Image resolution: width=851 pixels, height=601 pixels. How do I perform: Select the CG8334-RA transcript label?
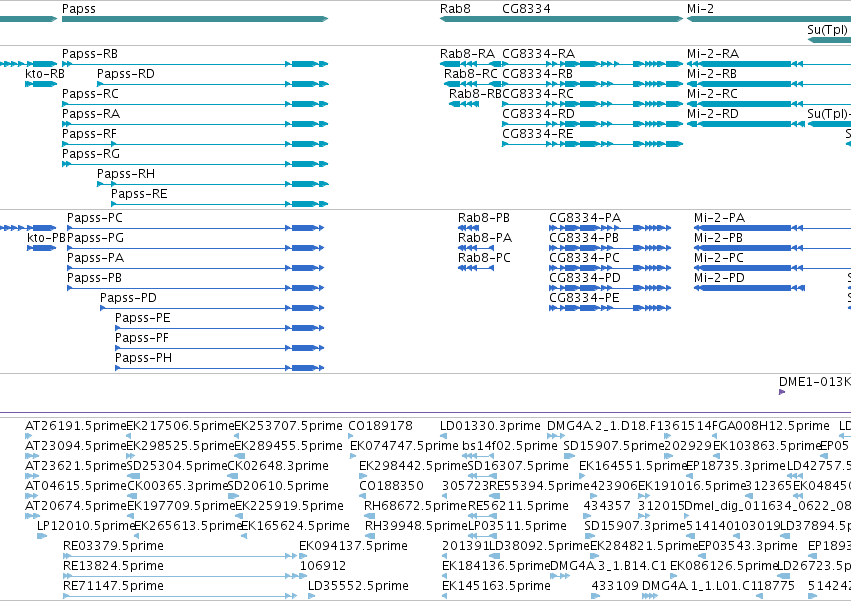tap(538, 54)
